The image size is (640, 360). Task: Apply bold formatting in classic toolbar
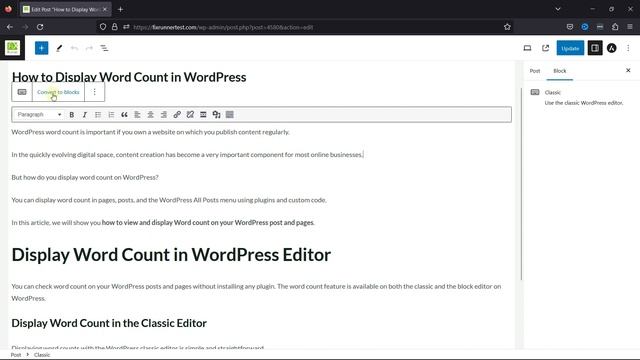[71, 115]
